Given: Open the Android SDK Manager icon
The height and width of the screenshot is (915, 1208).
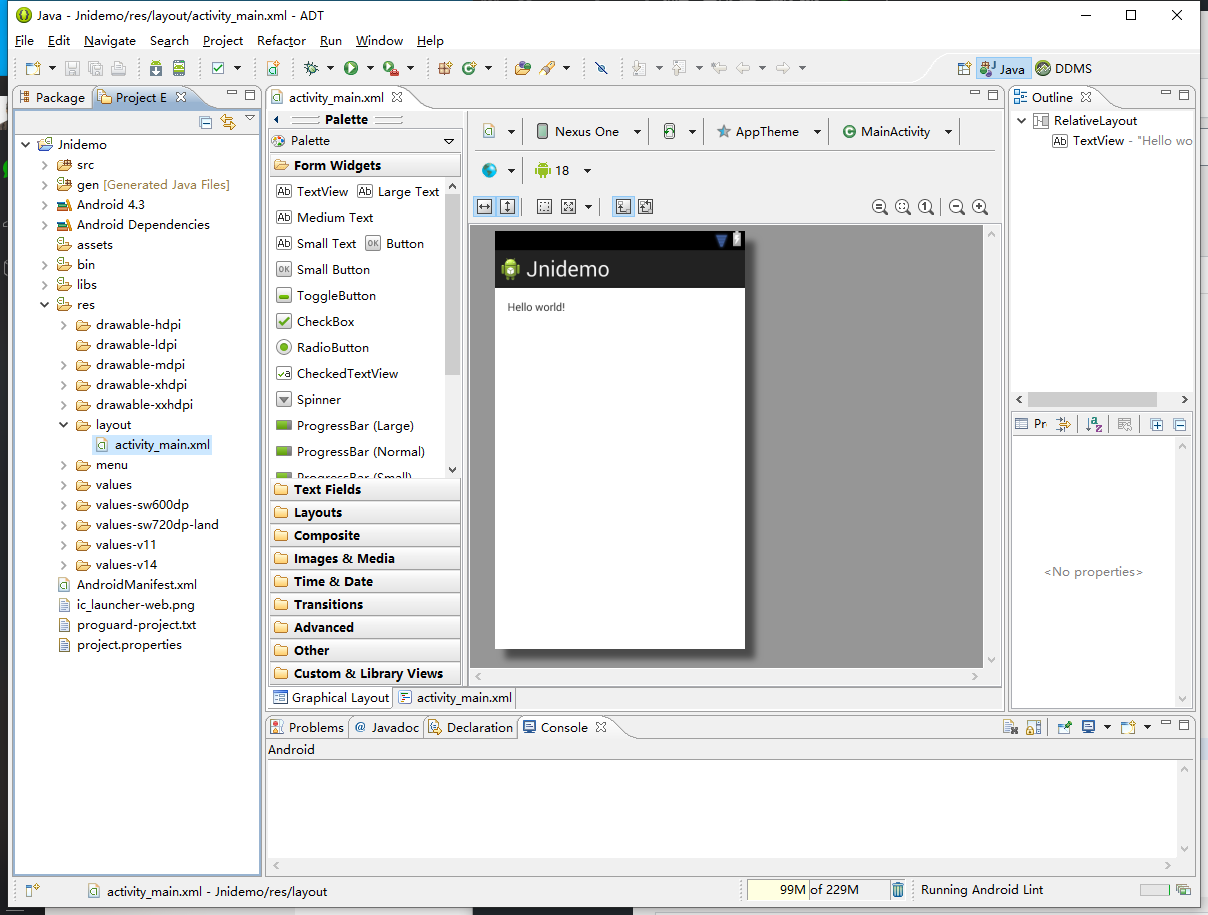Looking at the screenshot, I should tap(156, 68).
